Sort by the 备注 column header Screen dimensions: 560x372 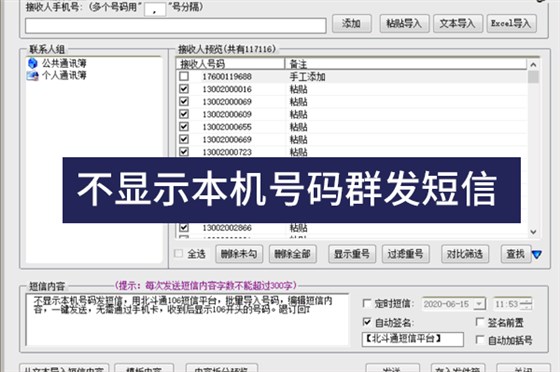(x=406, y=64)
